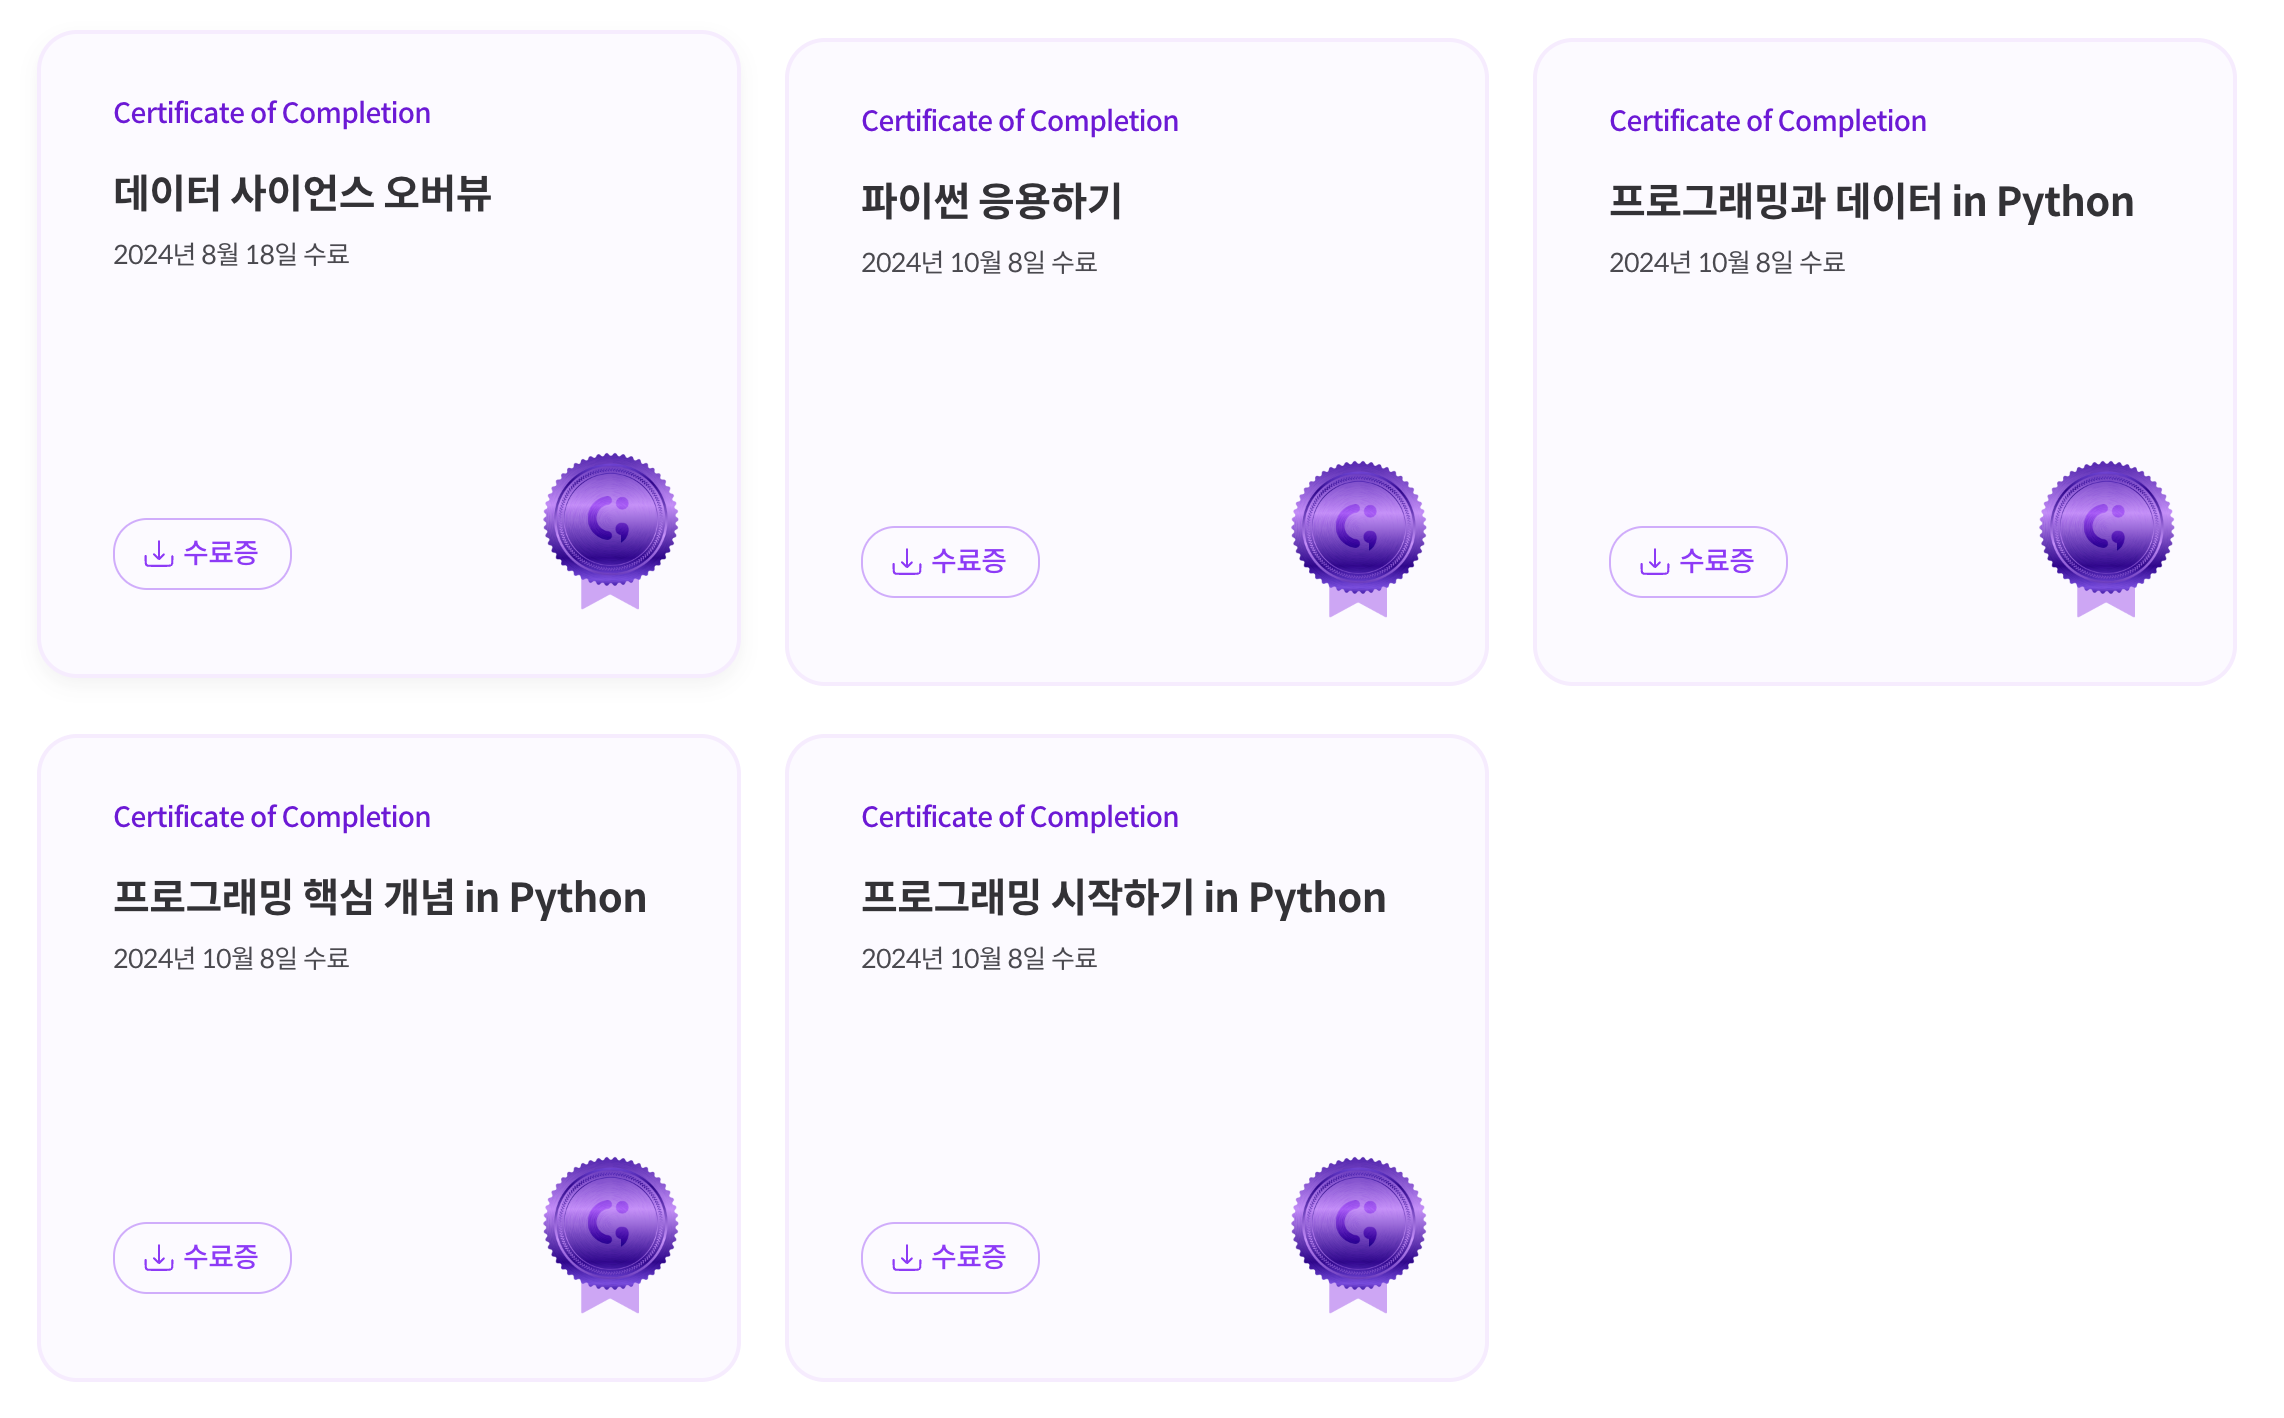Viewport: 2284px width, 1418px height.
Task: Click the badge on 프로그래밍 핵심 개념 in Python card
Action: 610,1235
